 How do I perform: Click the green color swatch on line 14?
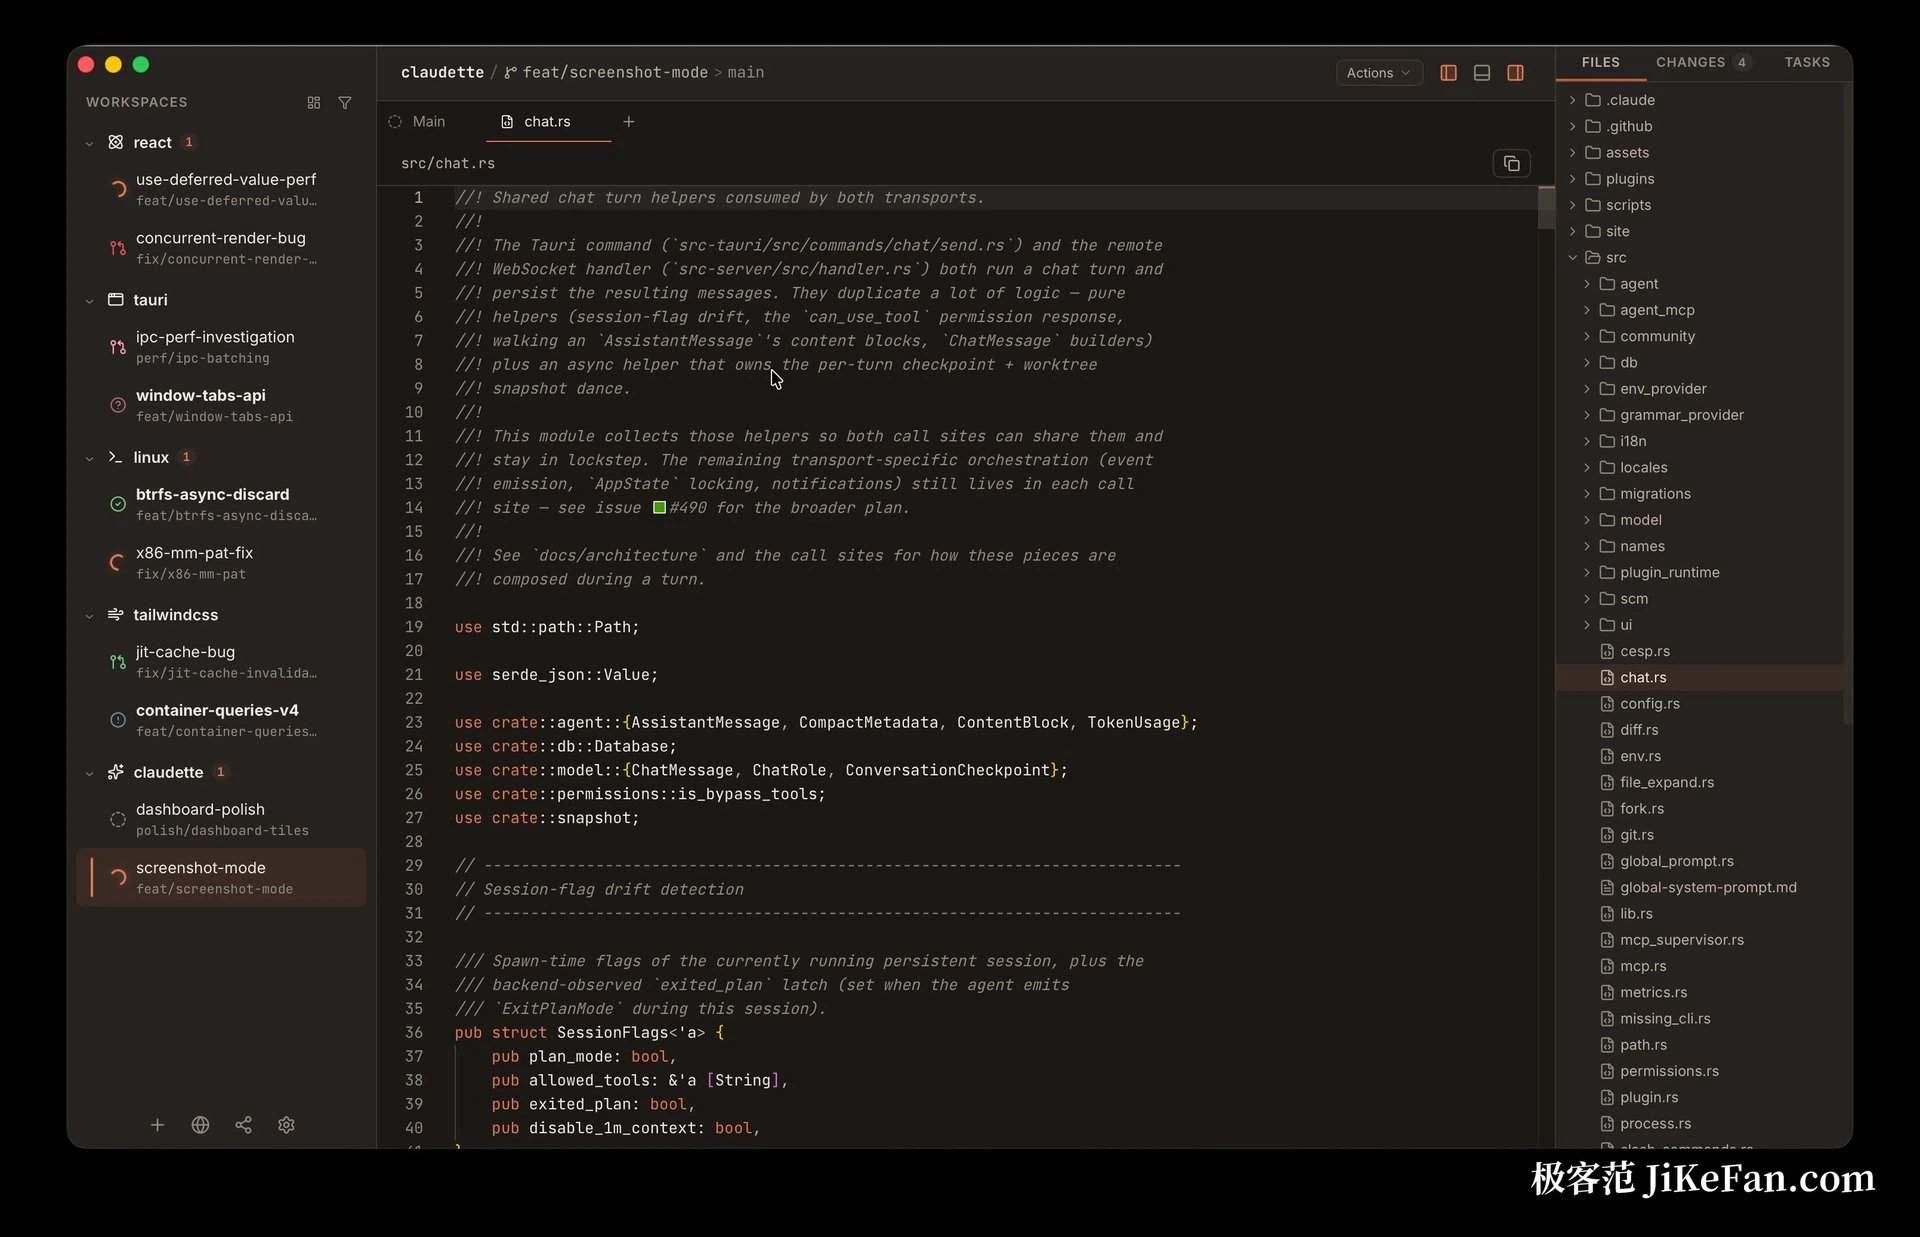coord(659,508)
